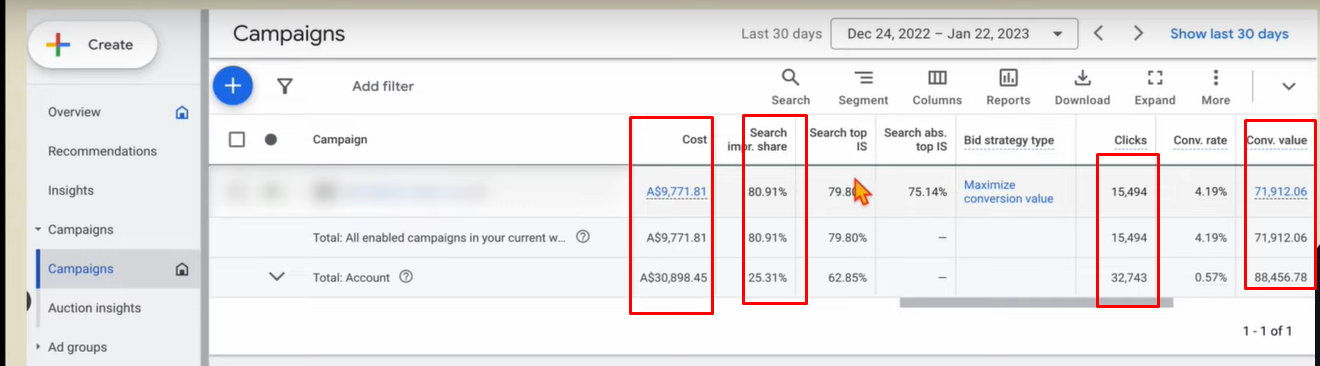Screen dimensions: 1320x366
Task: Click the Create button
Action: pyautogui.click(x=93, y=44)
